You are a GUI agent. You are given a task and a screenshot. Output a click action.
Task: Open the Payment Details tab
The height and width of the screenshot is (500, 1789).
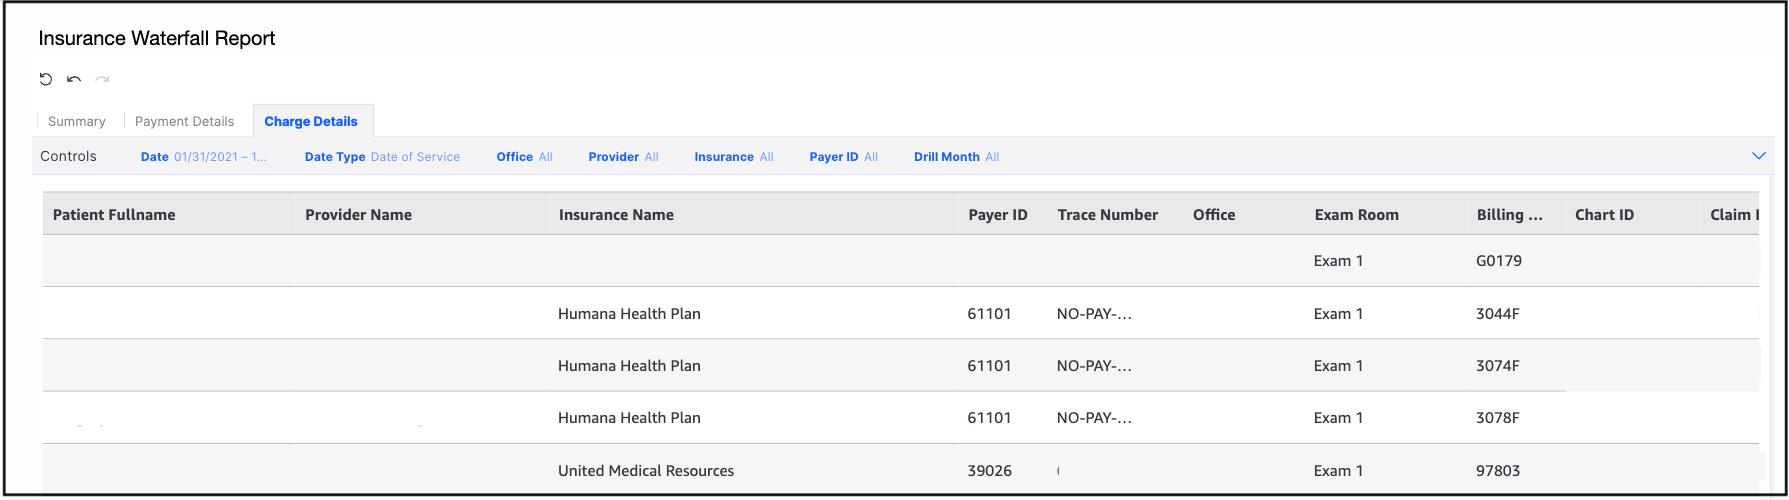tap(184, 121)
